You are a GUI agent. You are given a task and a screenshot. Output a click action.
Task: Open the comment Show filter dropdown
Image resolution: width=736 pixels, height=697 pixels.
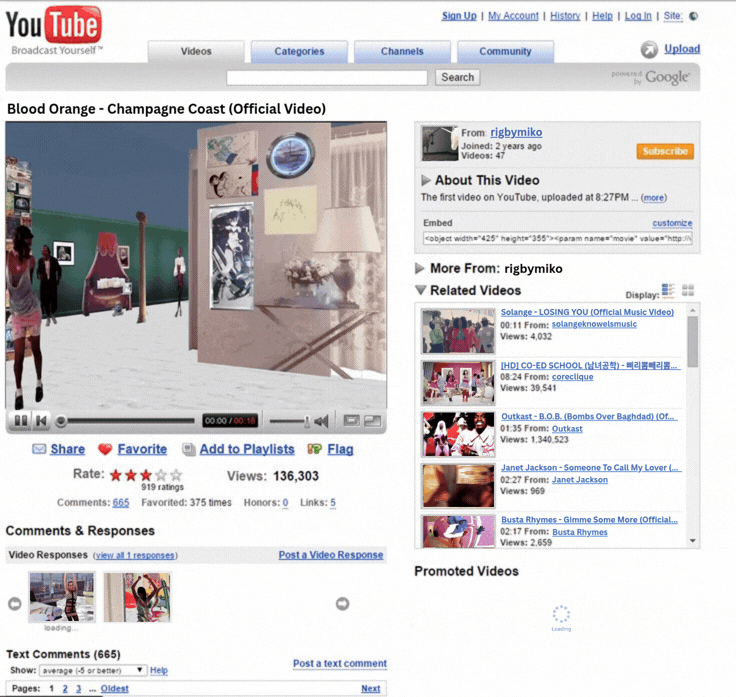point(93,670)
